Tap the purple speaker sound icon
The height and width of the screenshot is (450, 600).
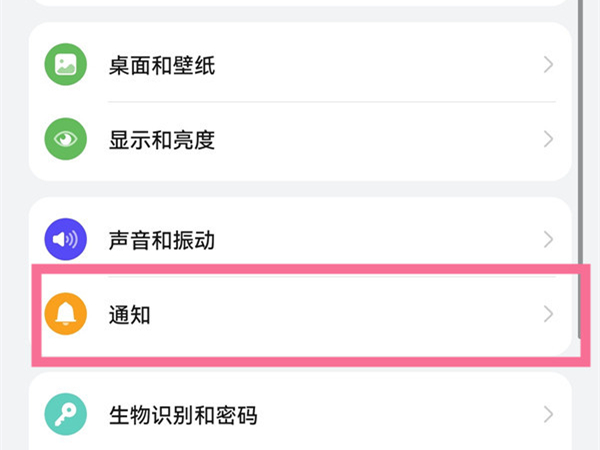[66, 240]
